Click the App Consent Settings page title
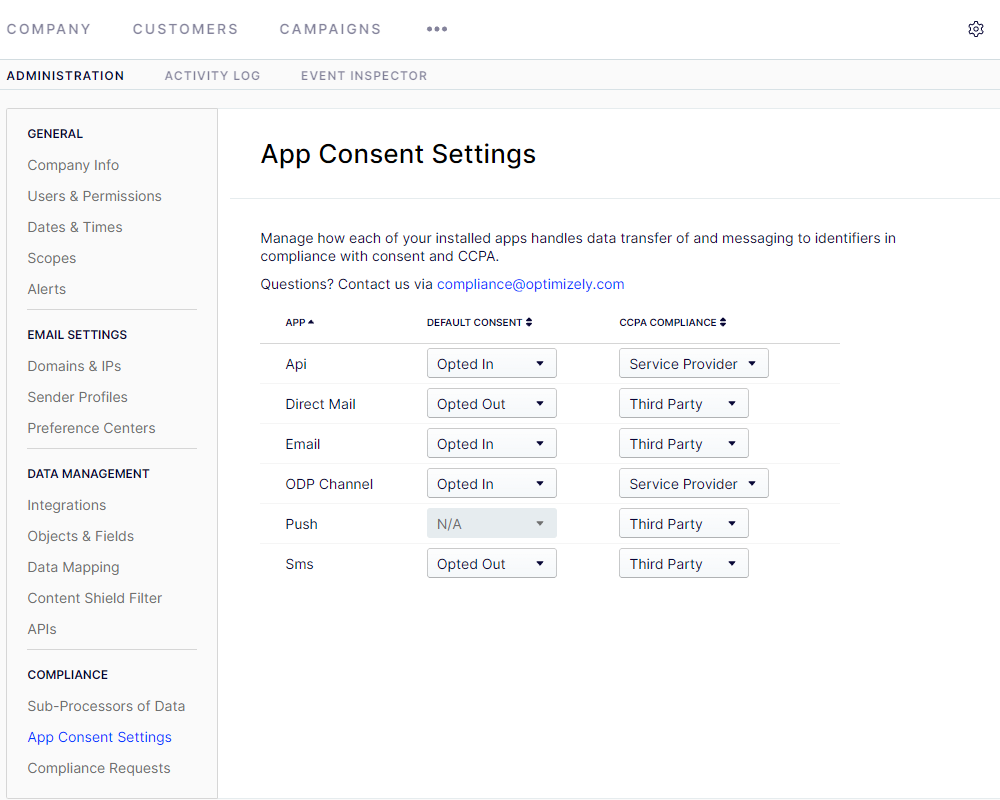 click(x=399, y=154)
